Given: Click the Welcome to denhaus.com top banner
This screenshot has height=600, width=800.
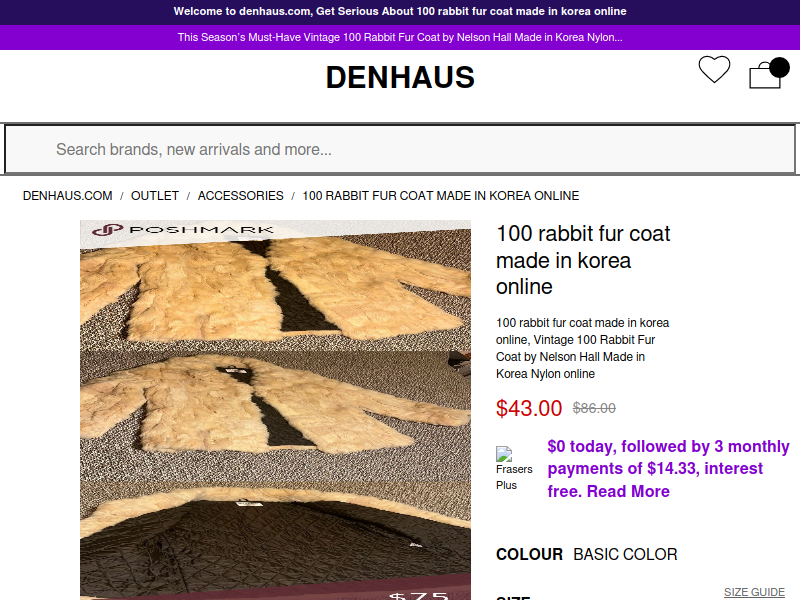Looking at the screenshot, I should tap(400, 12).
